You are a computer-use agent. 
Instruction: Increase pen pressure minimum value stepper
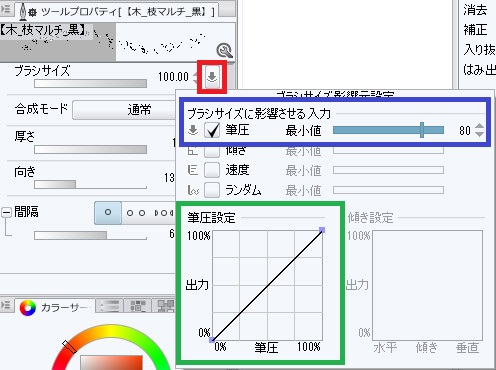click(x=479, y=126)
